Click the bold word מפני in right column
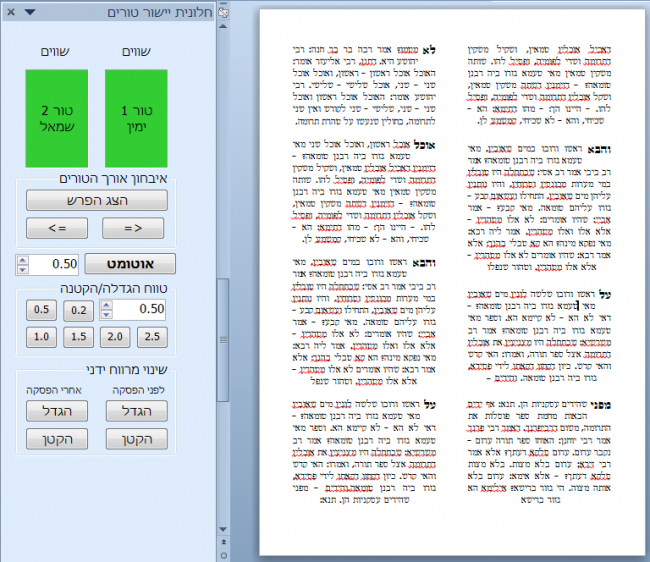The height and width of the screenshot is (562, 650). [x=601, y=405]
